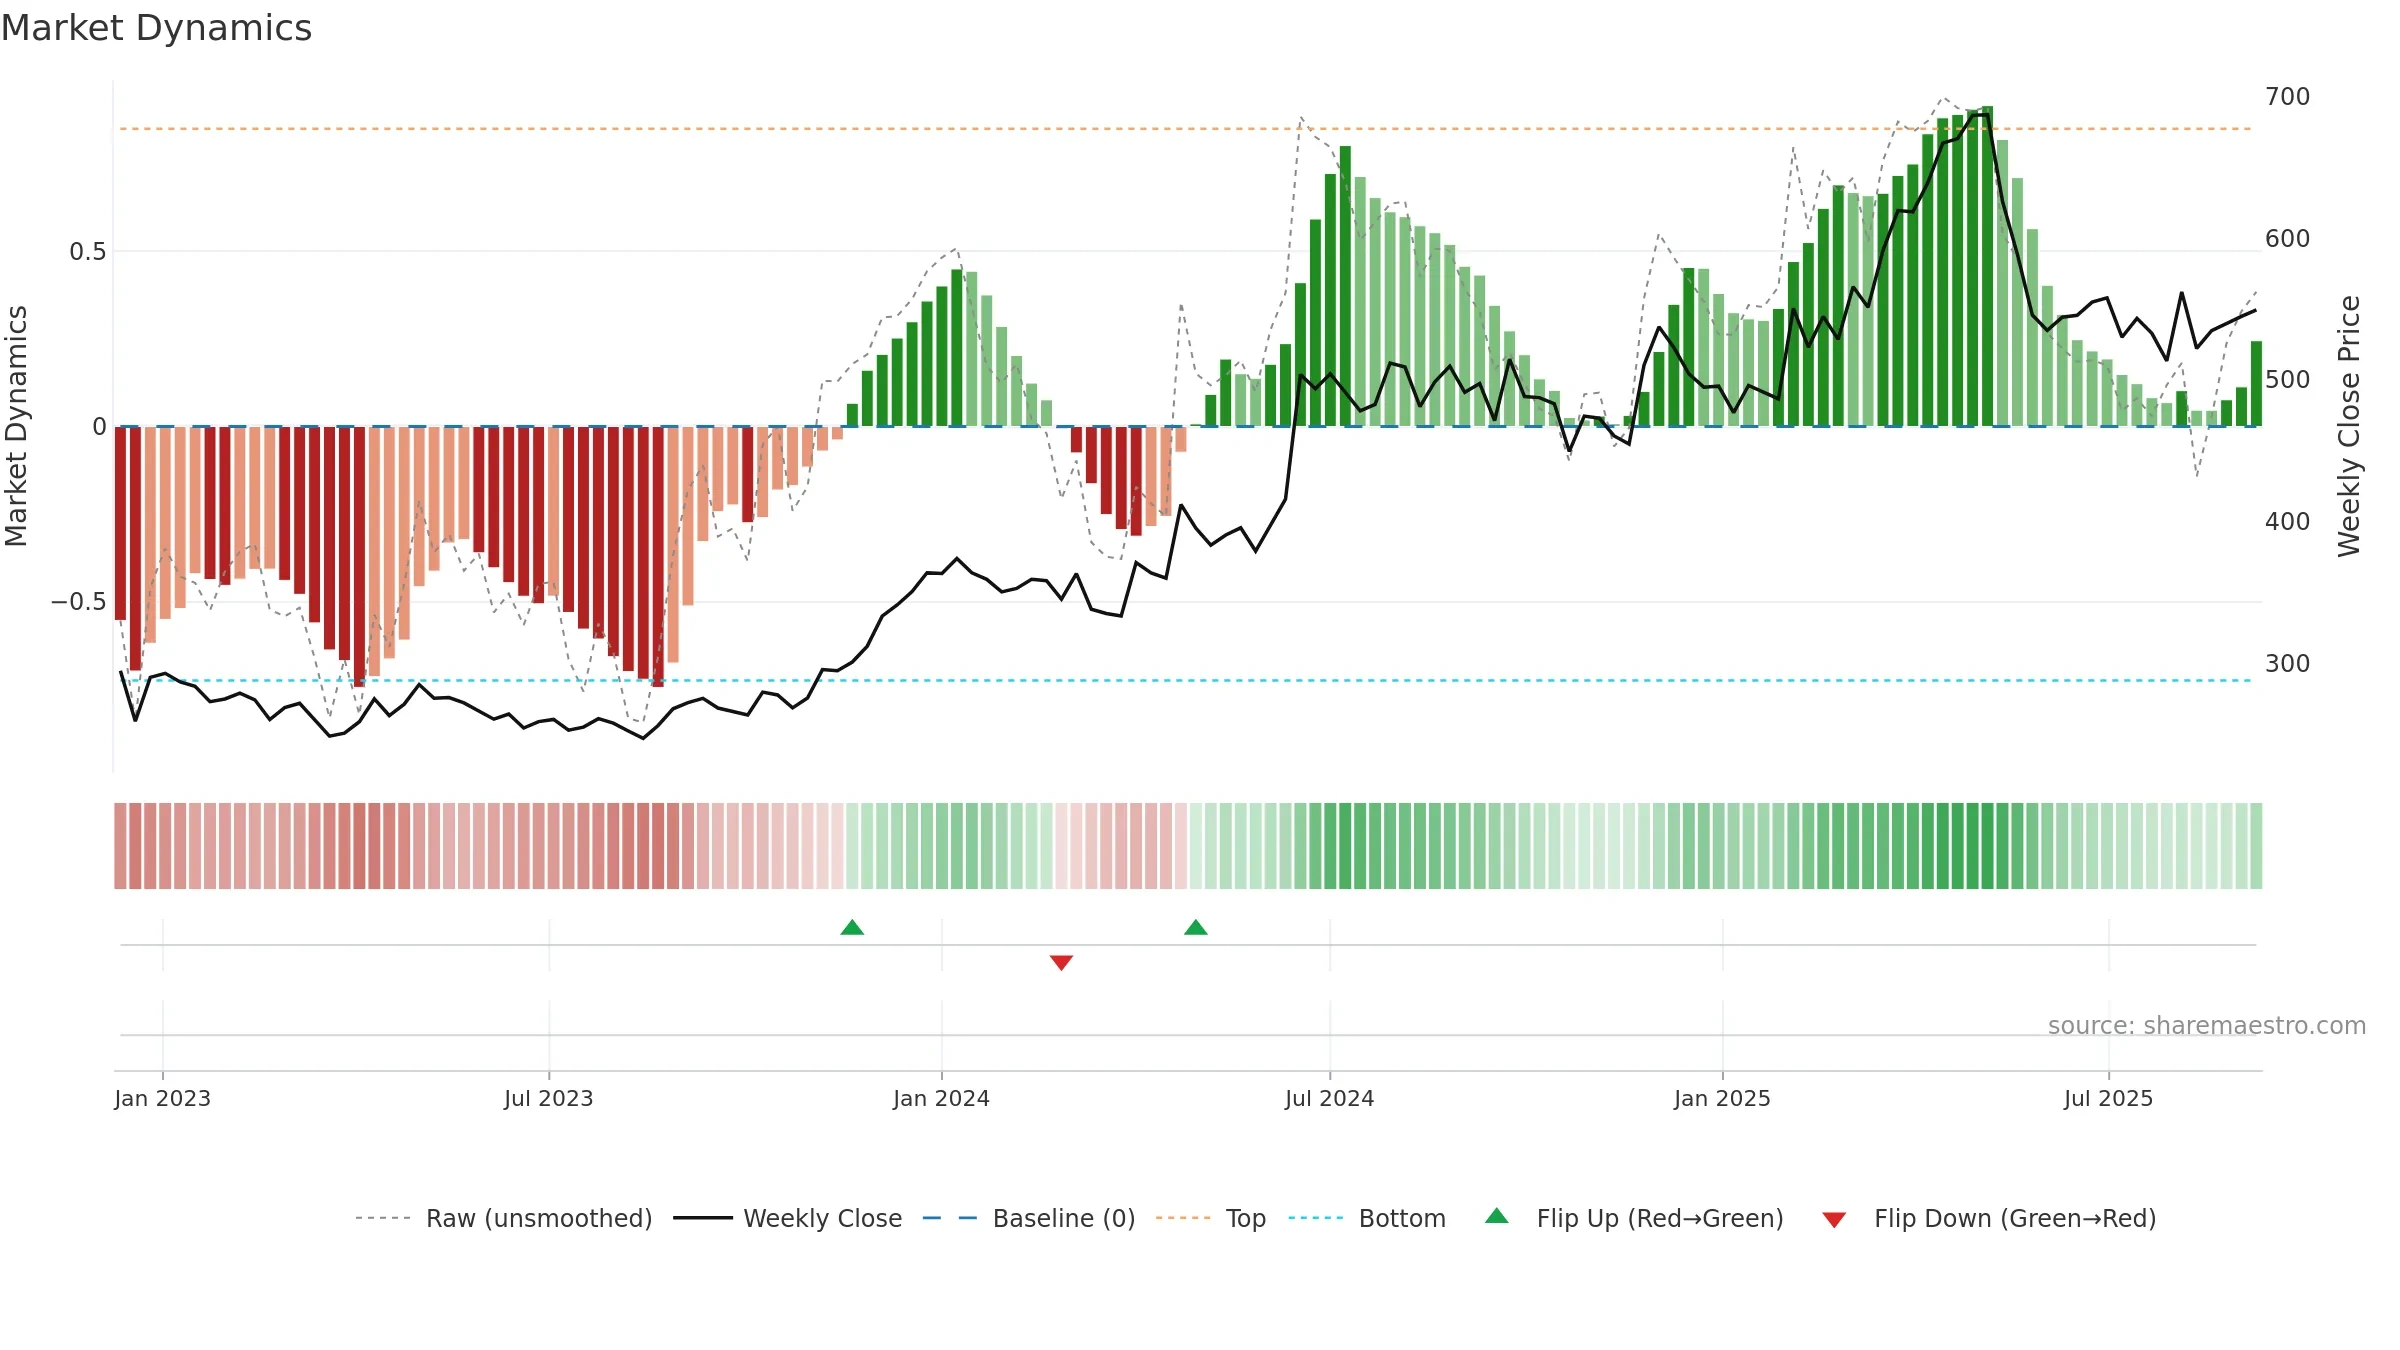2400x1350 pixels.
Task: Click the Market Dynamics chart title
Action: pyautogui.click(x=156, y=28)
